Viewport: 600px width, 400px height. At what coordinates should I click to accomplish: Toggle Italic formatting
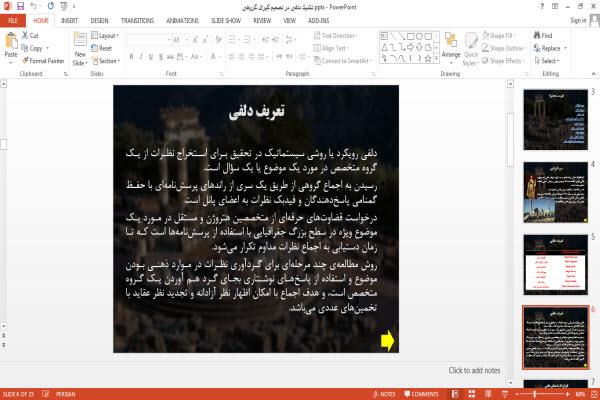pyautogui.click(x=141, y=57)
